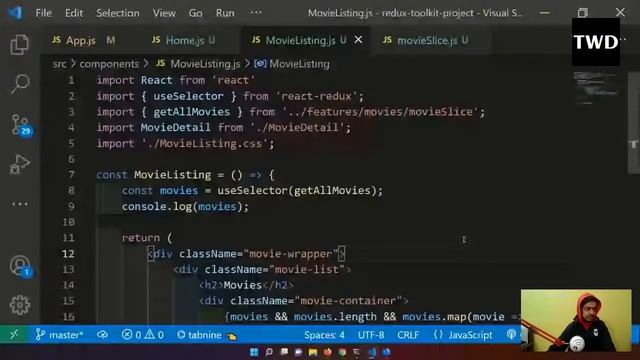Image resolution: width=640 pixels, height=360 pixels.
Task: Open the Run and Debug view
Action: point(19,164)
